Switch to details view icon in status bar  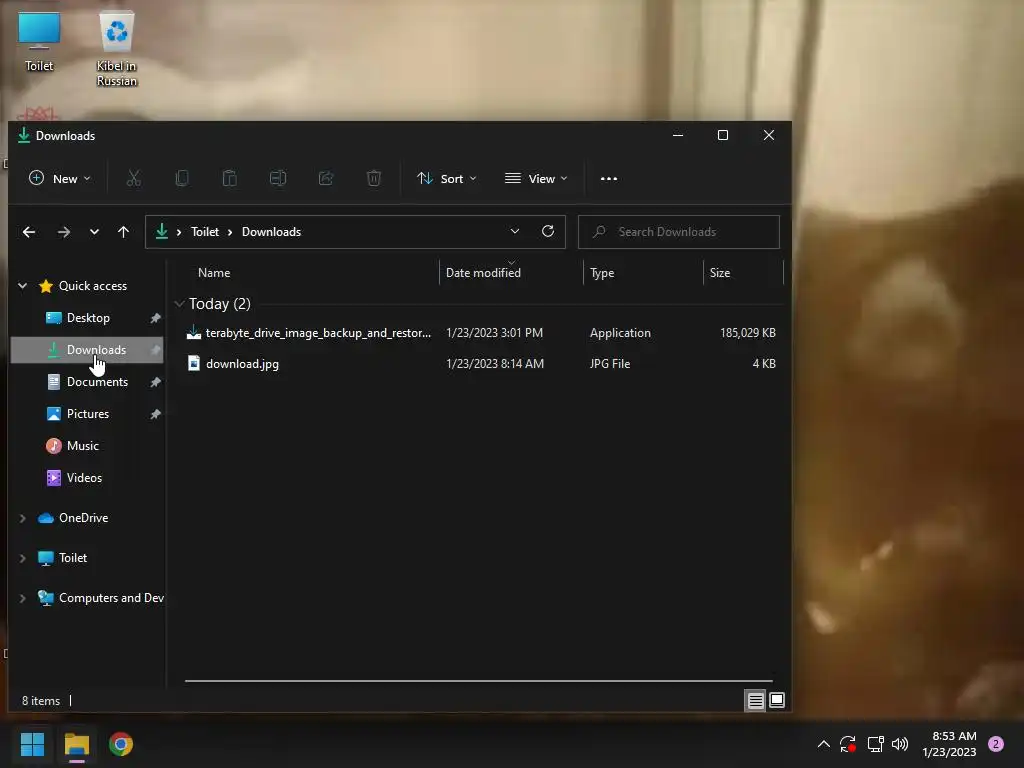point(756,701)
